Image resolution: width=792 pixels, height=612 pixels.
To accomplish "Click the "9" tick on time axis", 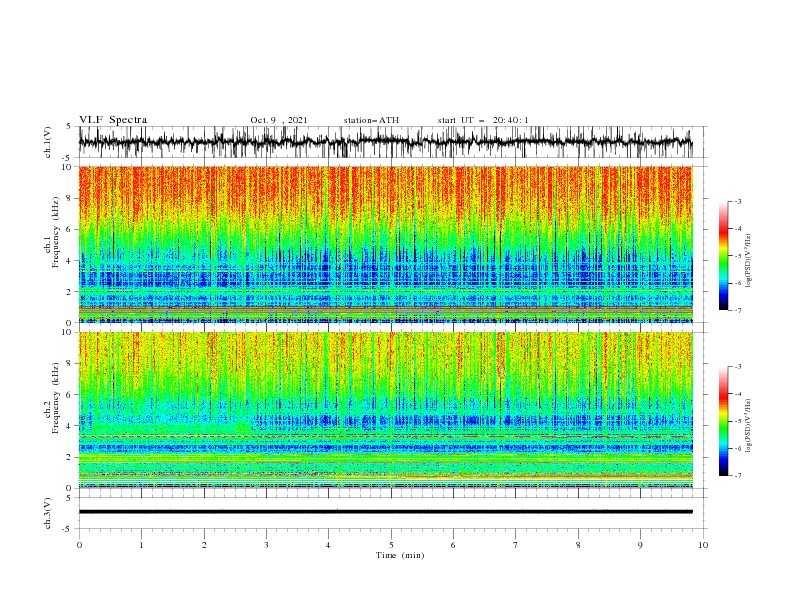I will point(640,545).
